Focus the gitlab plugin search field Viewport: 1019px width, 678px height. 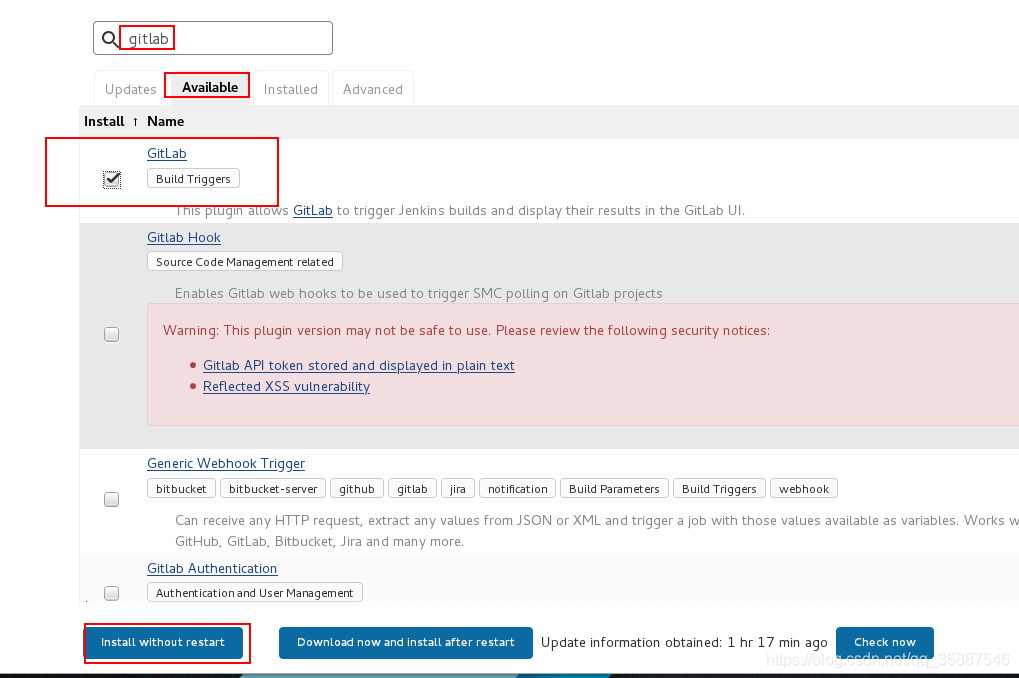pos(213,38)
